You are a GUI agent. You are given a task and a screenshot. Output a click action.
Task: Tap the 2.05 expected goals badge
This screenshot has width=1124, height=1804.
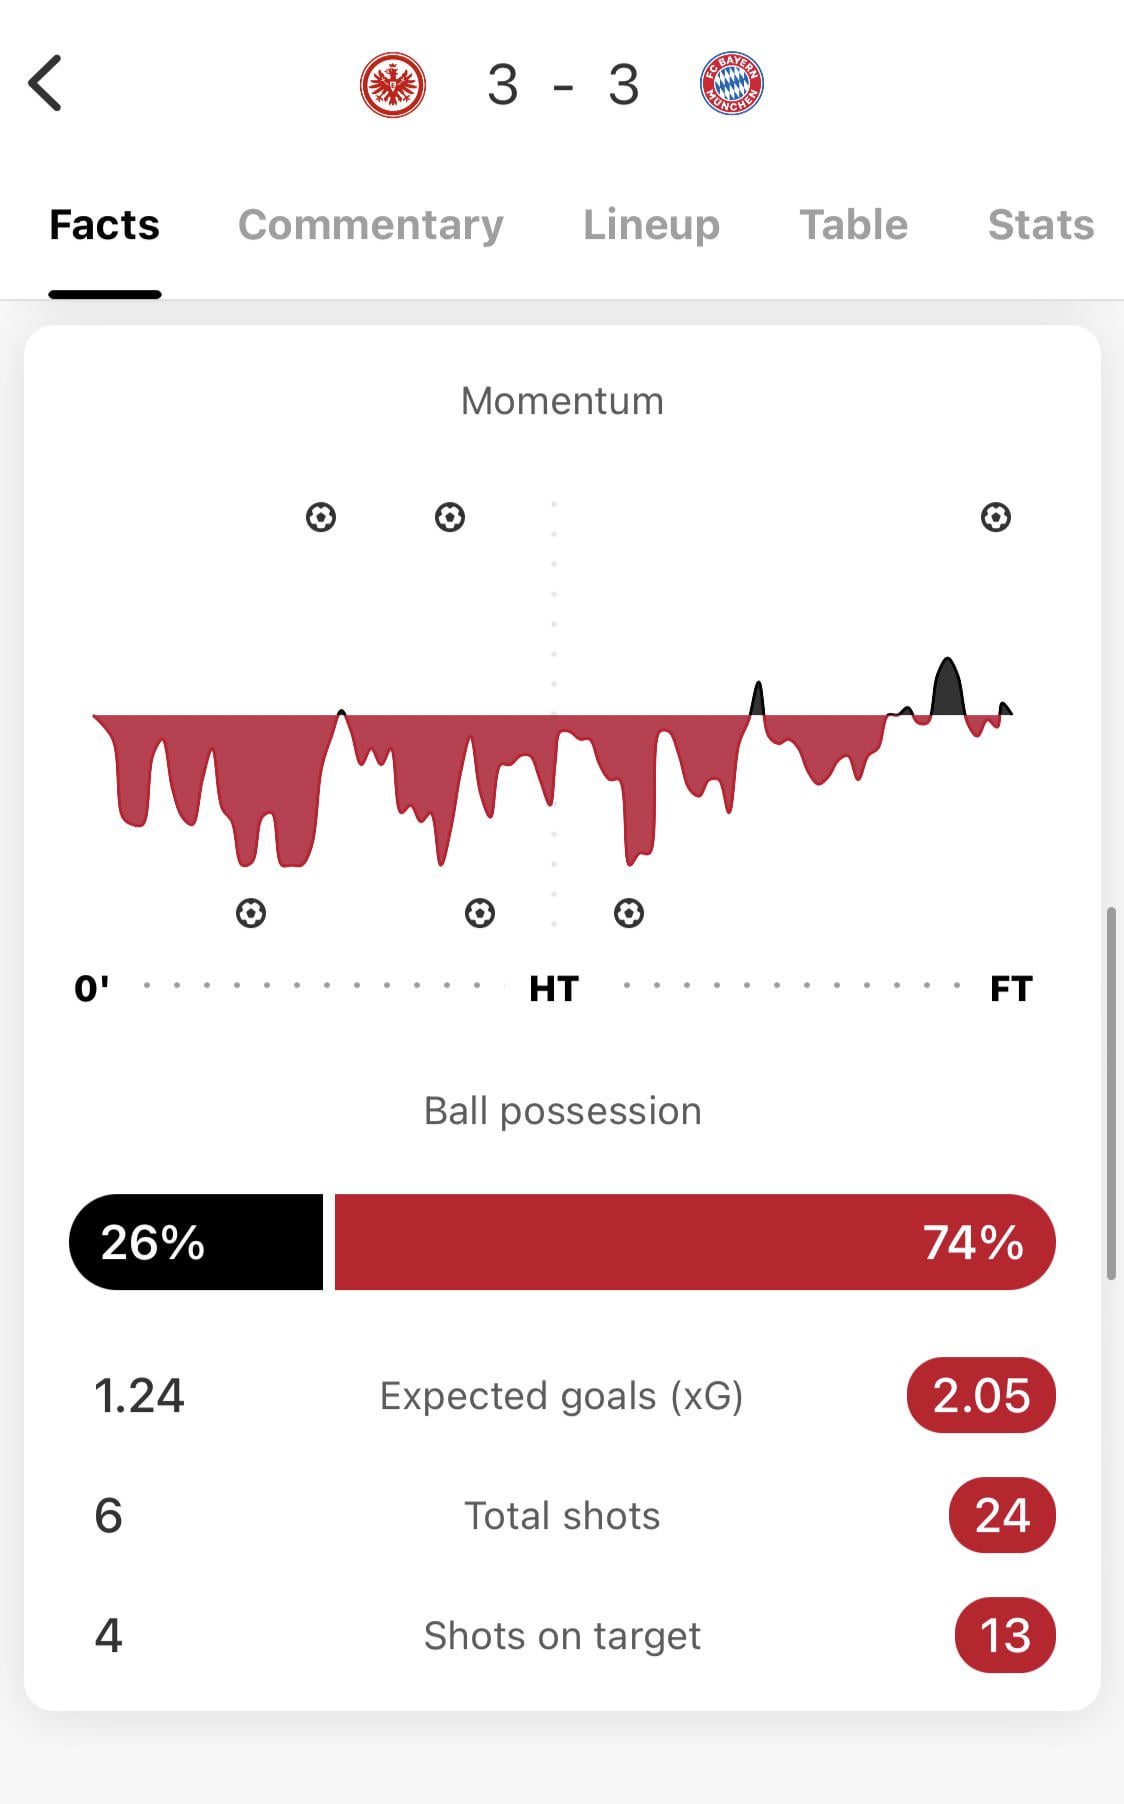tap(981, 1395)
